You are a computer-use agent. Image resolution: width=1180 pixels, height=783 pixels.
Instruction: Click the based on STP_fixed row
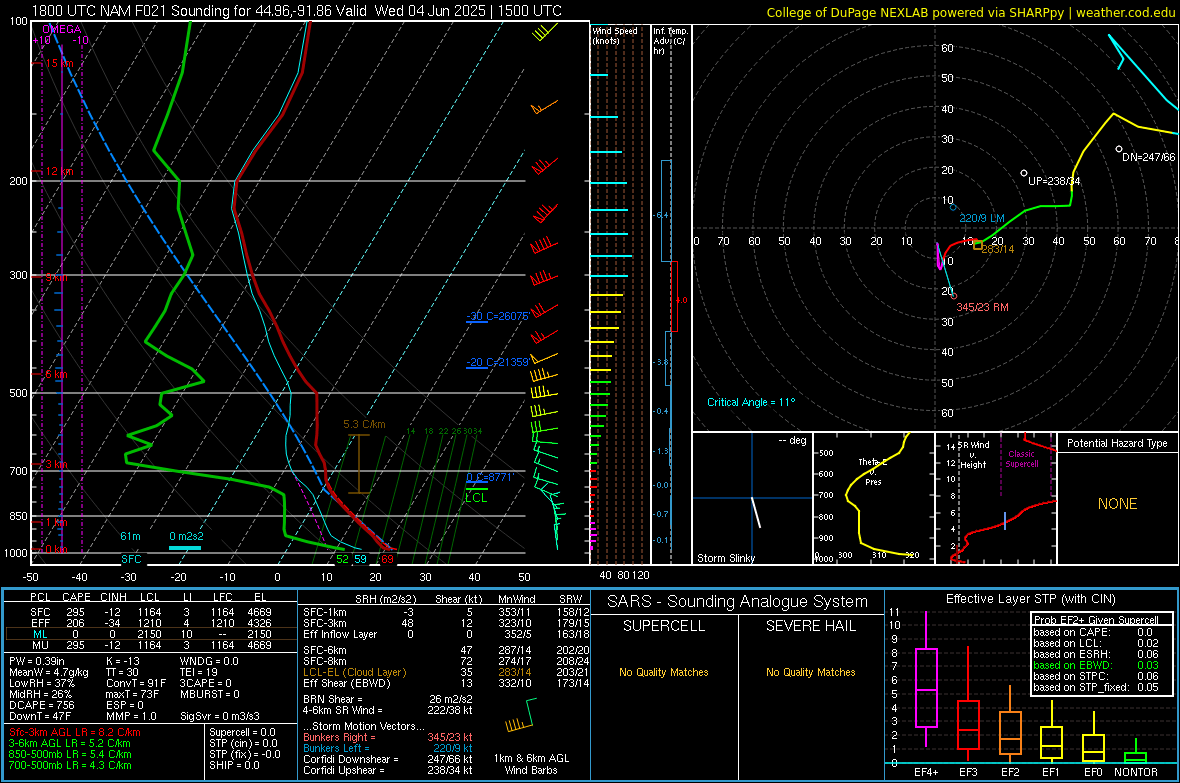pos(1096,687)
